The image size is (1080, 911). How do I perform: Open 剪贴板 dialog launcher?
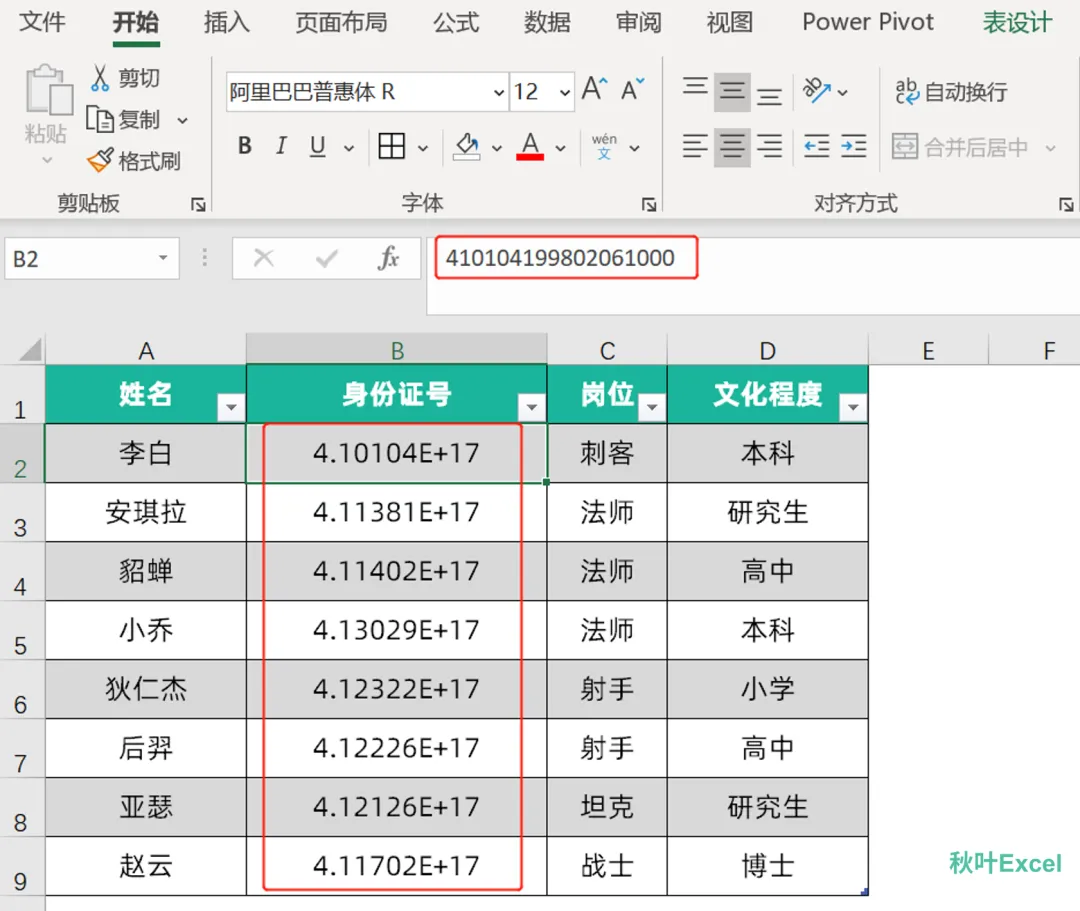[198, 205]
